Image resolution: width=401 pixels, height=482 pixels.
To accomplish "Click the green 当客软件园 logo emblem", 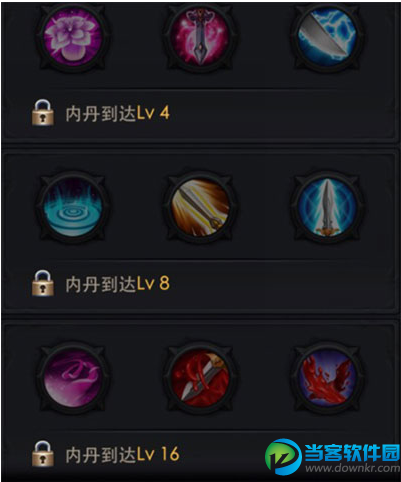I will (x=283, y=456).
